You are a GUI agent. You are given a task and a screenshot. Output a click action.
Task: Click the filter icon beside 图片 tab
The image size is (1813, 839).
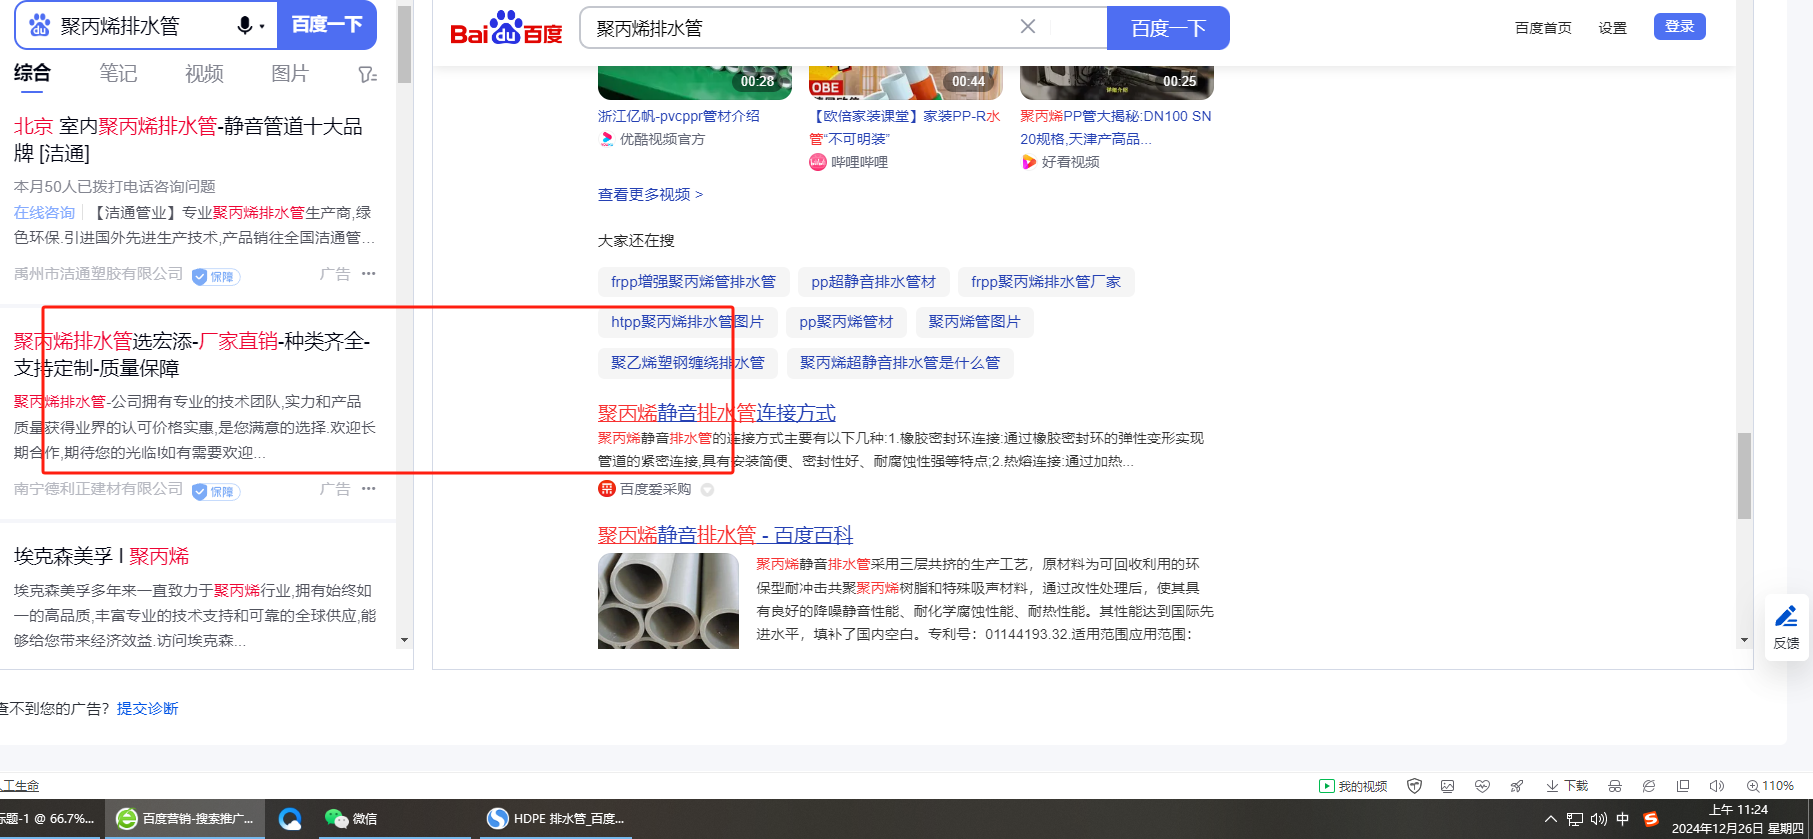367,74
